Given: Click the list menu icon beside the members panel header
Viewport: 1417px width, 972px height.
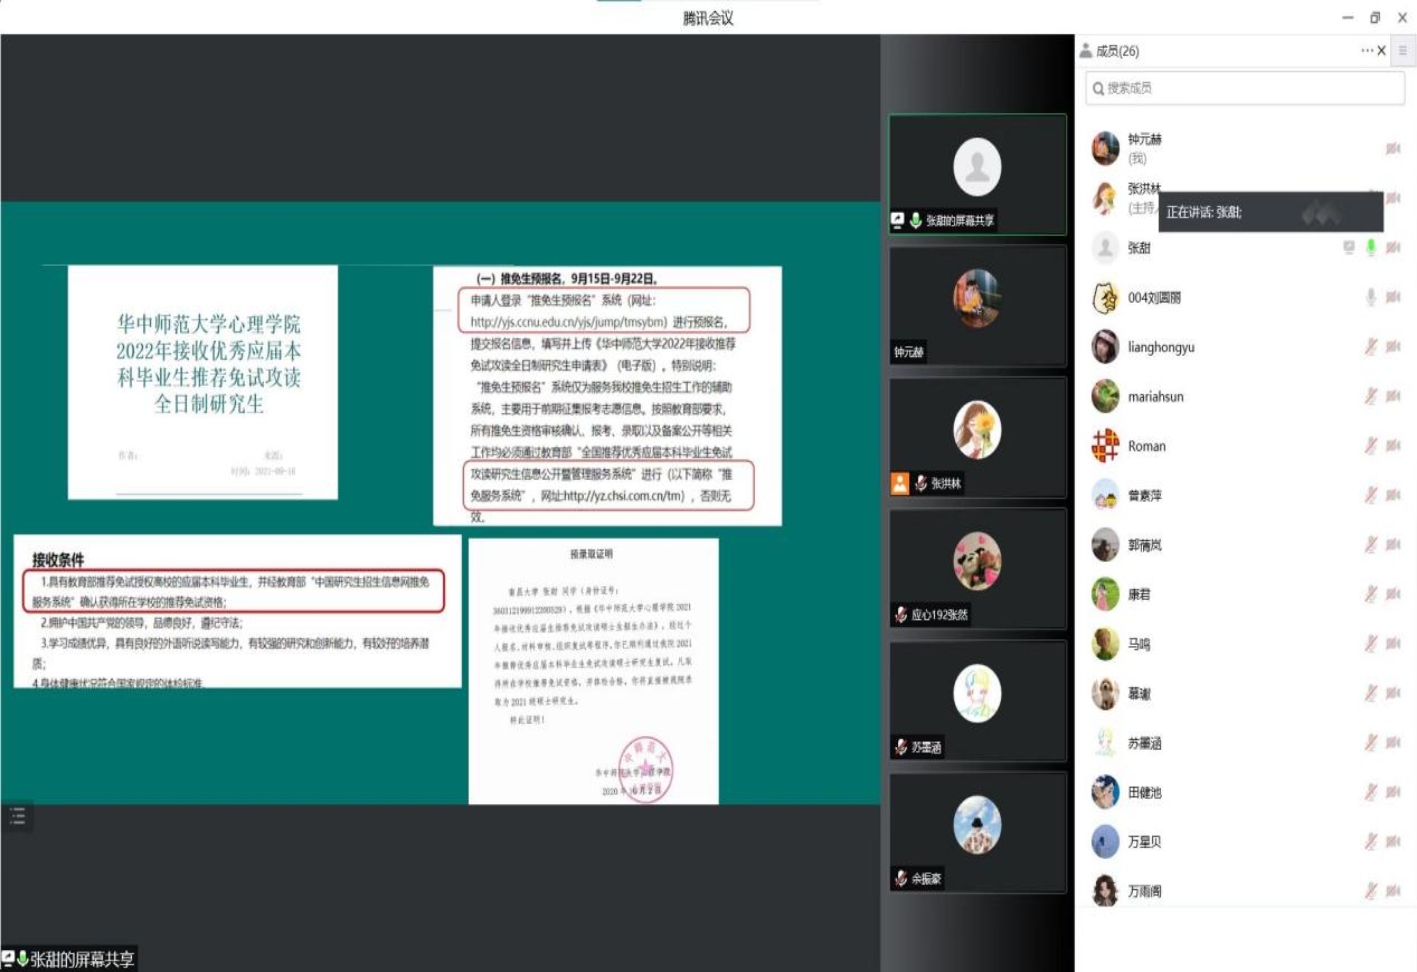Looking at the screenshot, I should click(x=1403, y=50).
